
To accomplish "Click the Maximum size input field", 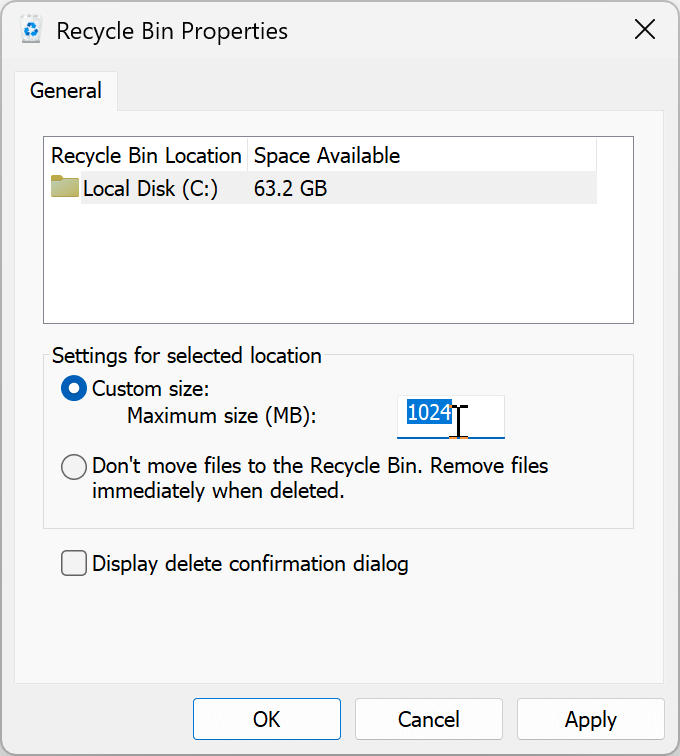I will (x=451, y=417).
